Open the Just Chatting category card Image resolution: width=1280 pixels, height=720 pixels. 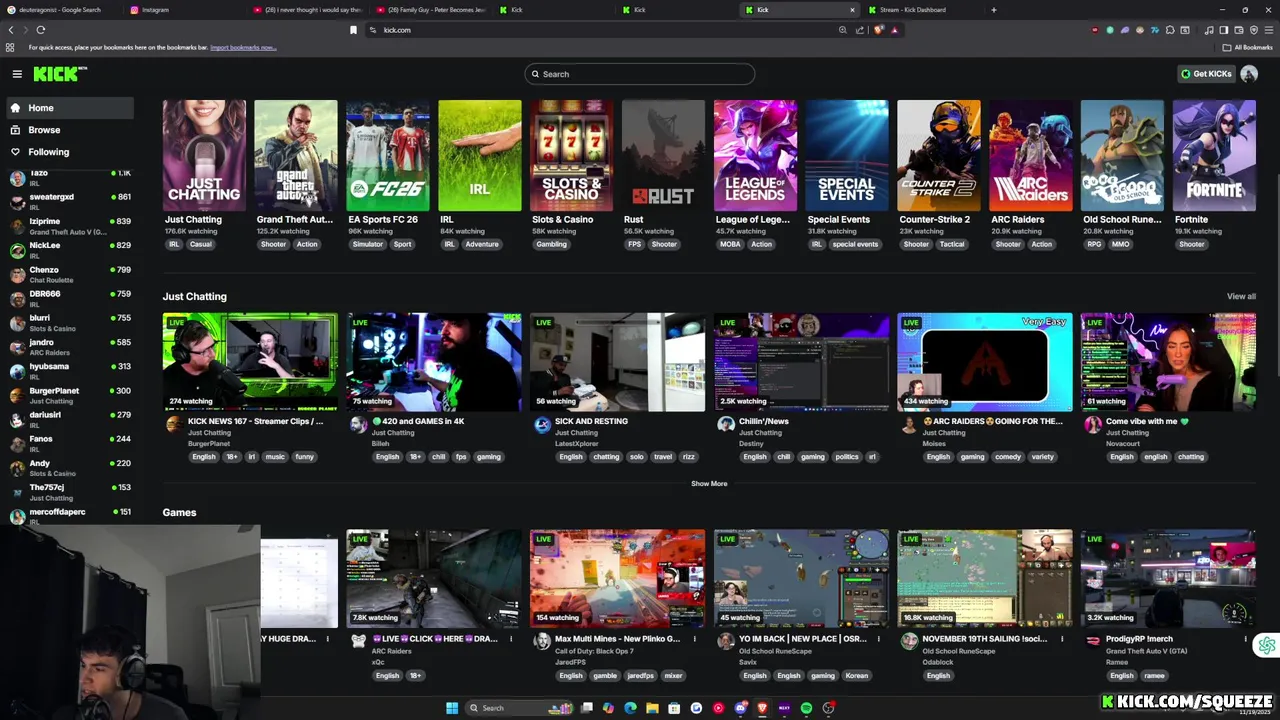[x=204, y=156]
